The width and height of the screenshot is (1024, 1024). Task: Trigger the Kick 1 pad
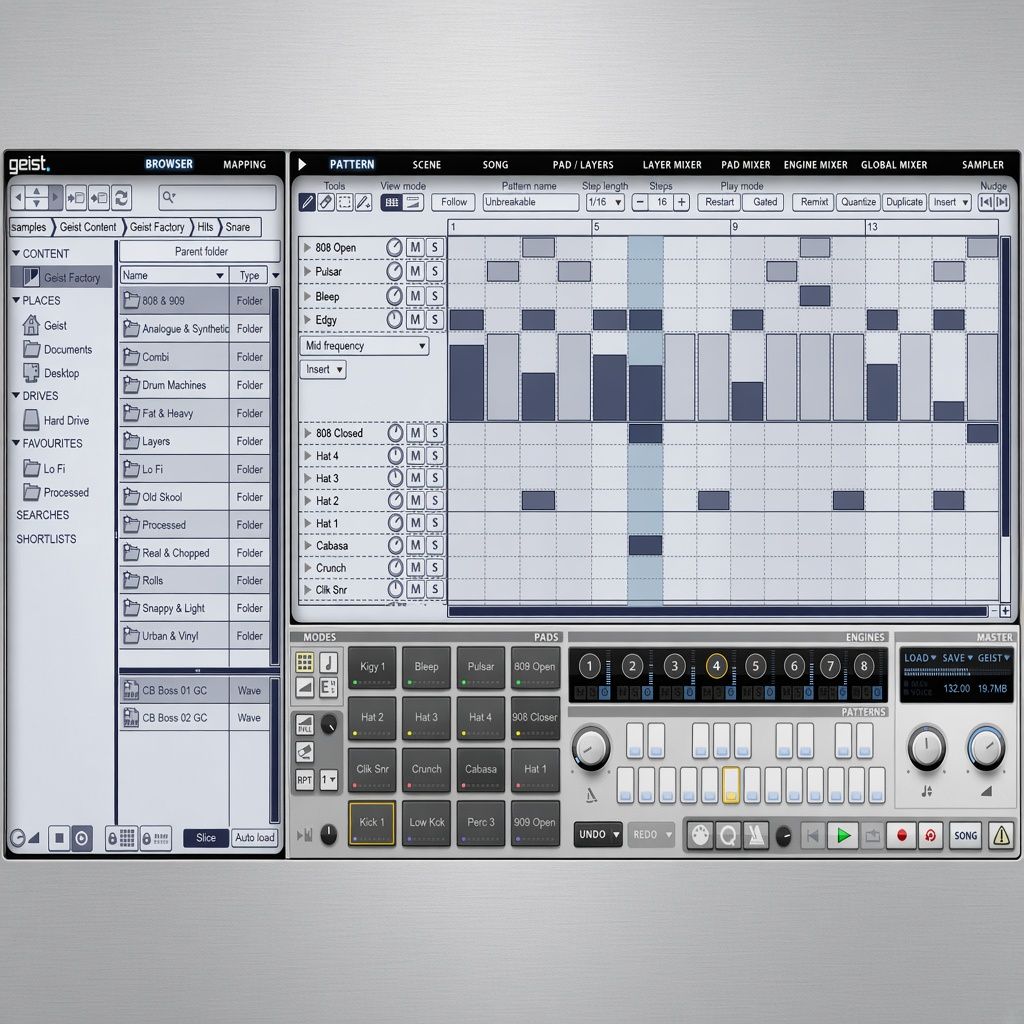click(372, 823)
